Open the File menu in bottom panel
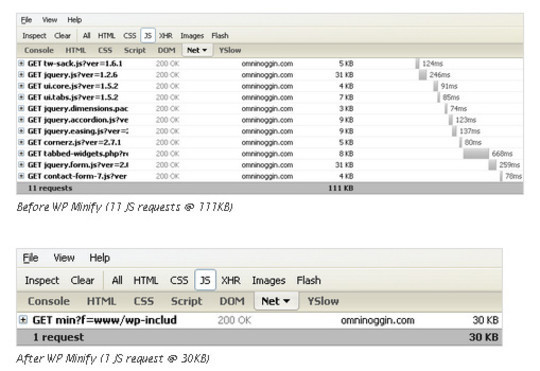The width and height of the screenshot is (540, 371). point(30,258)
